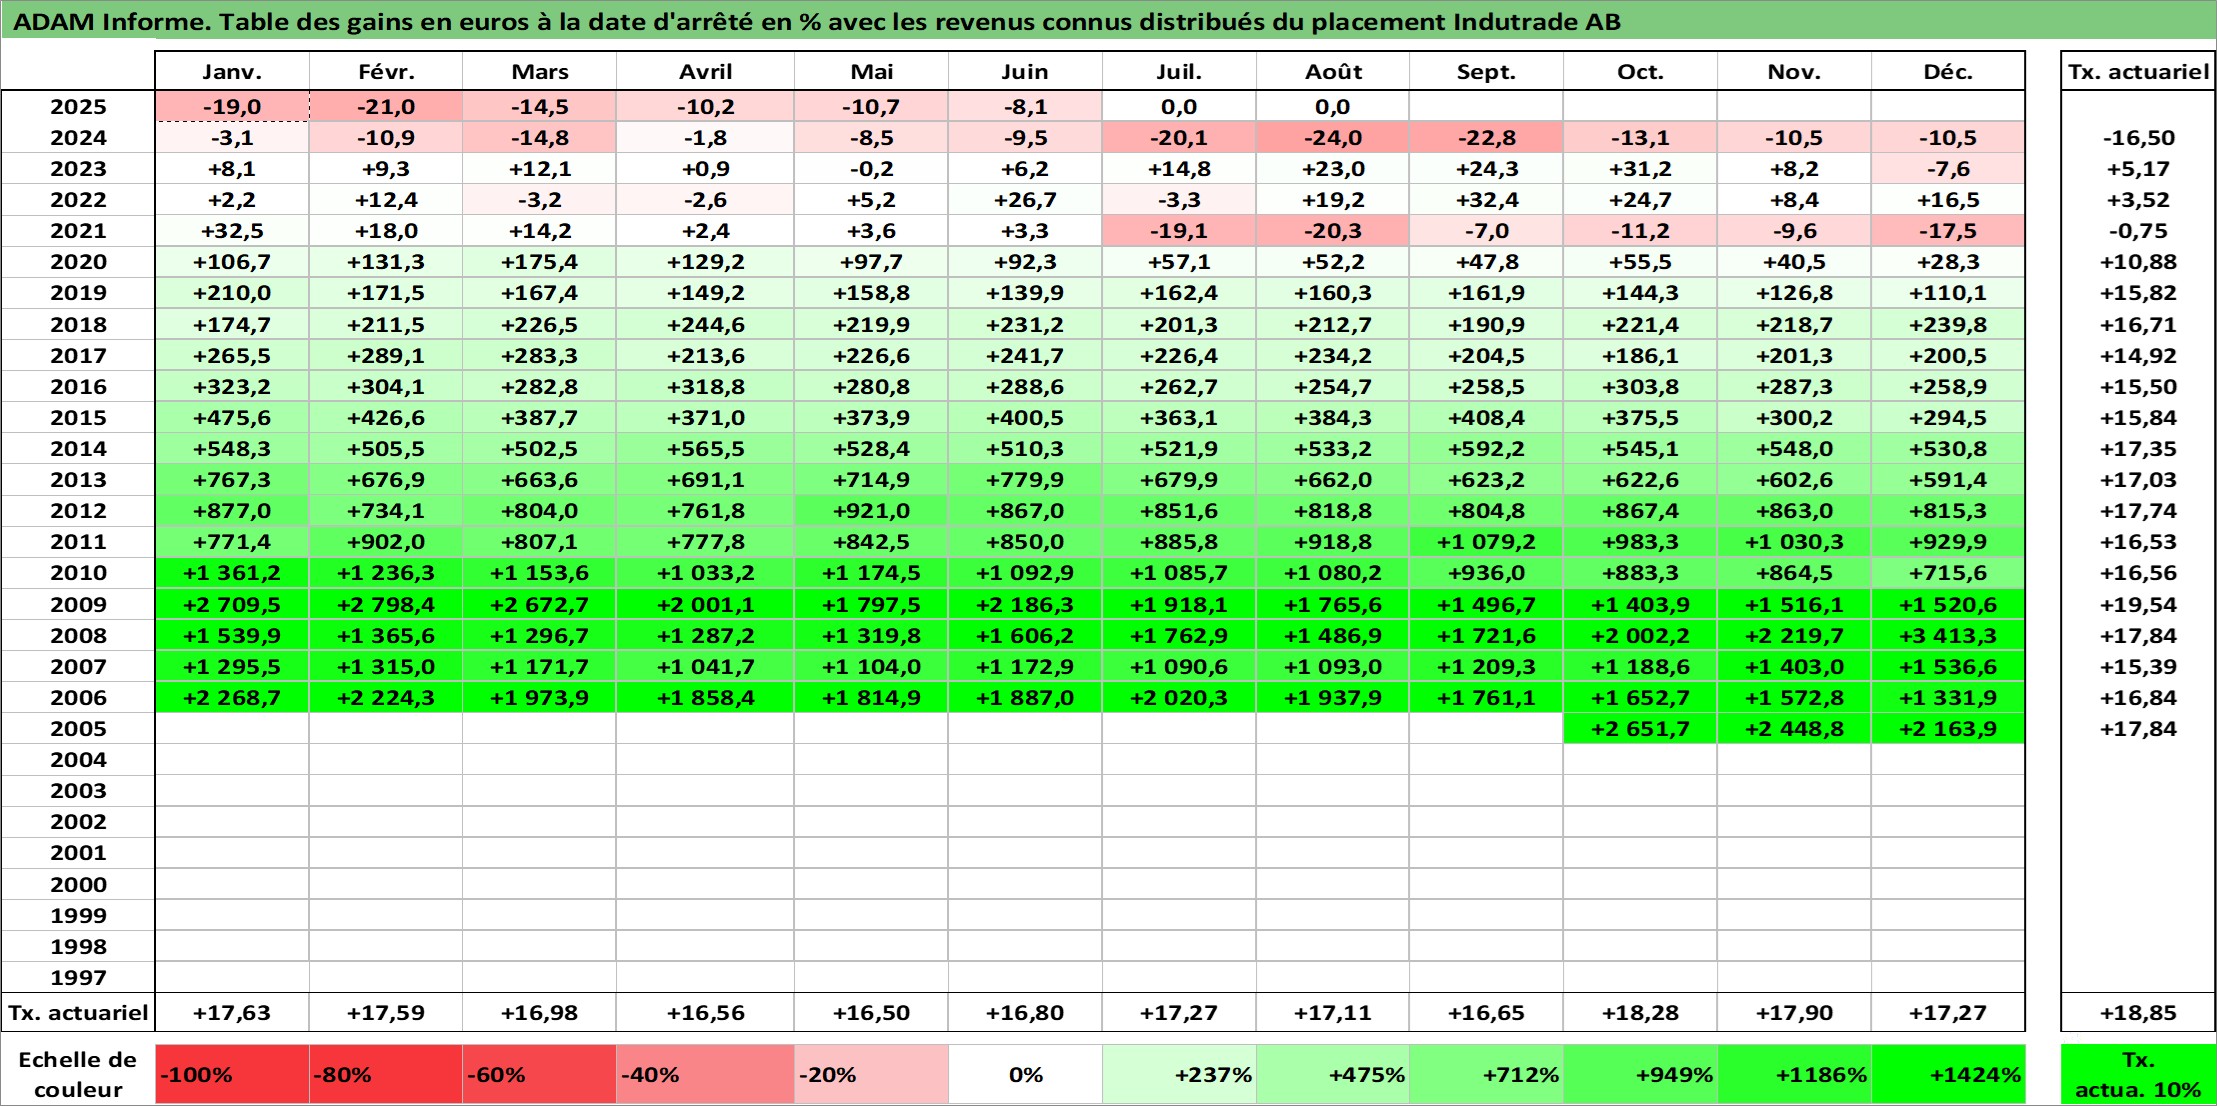Click the 0% white color scale swatch
The height and width of the screenshot is (1106, 2217).
(x=1025, y=1075)
